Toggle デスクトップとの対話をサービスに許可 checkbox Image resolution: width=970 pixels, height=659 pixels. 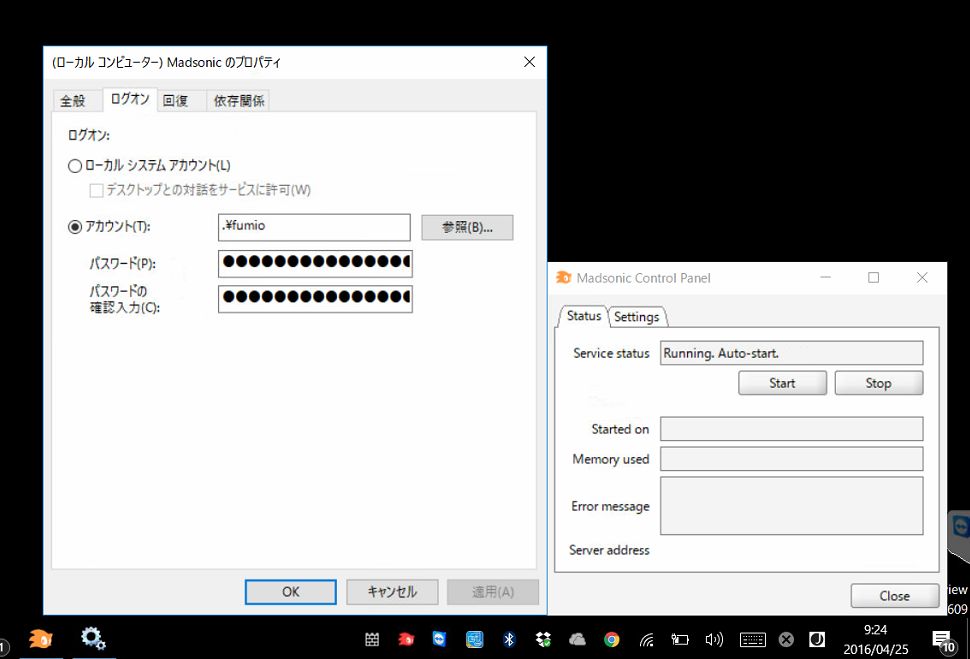point(97,190)
